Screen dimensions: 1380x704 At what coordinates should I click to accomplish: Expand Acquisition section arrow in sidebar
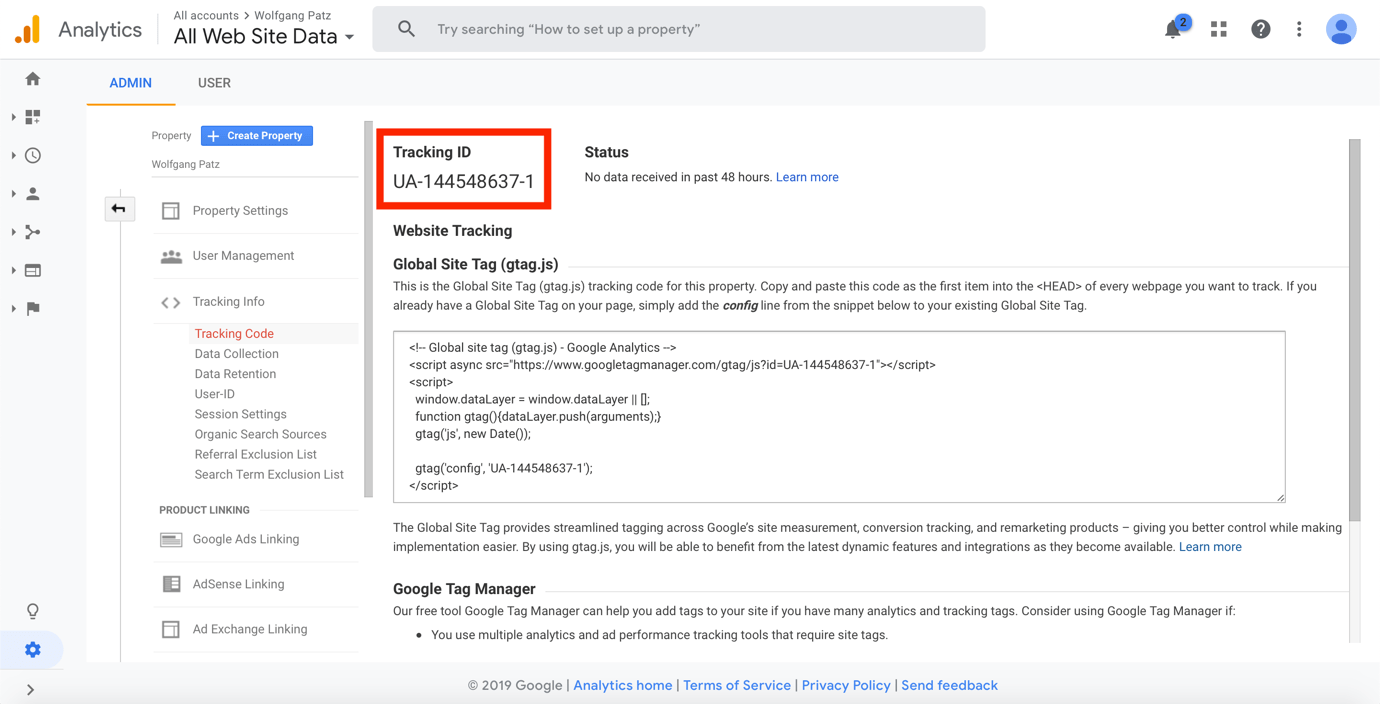click(14, 232)
